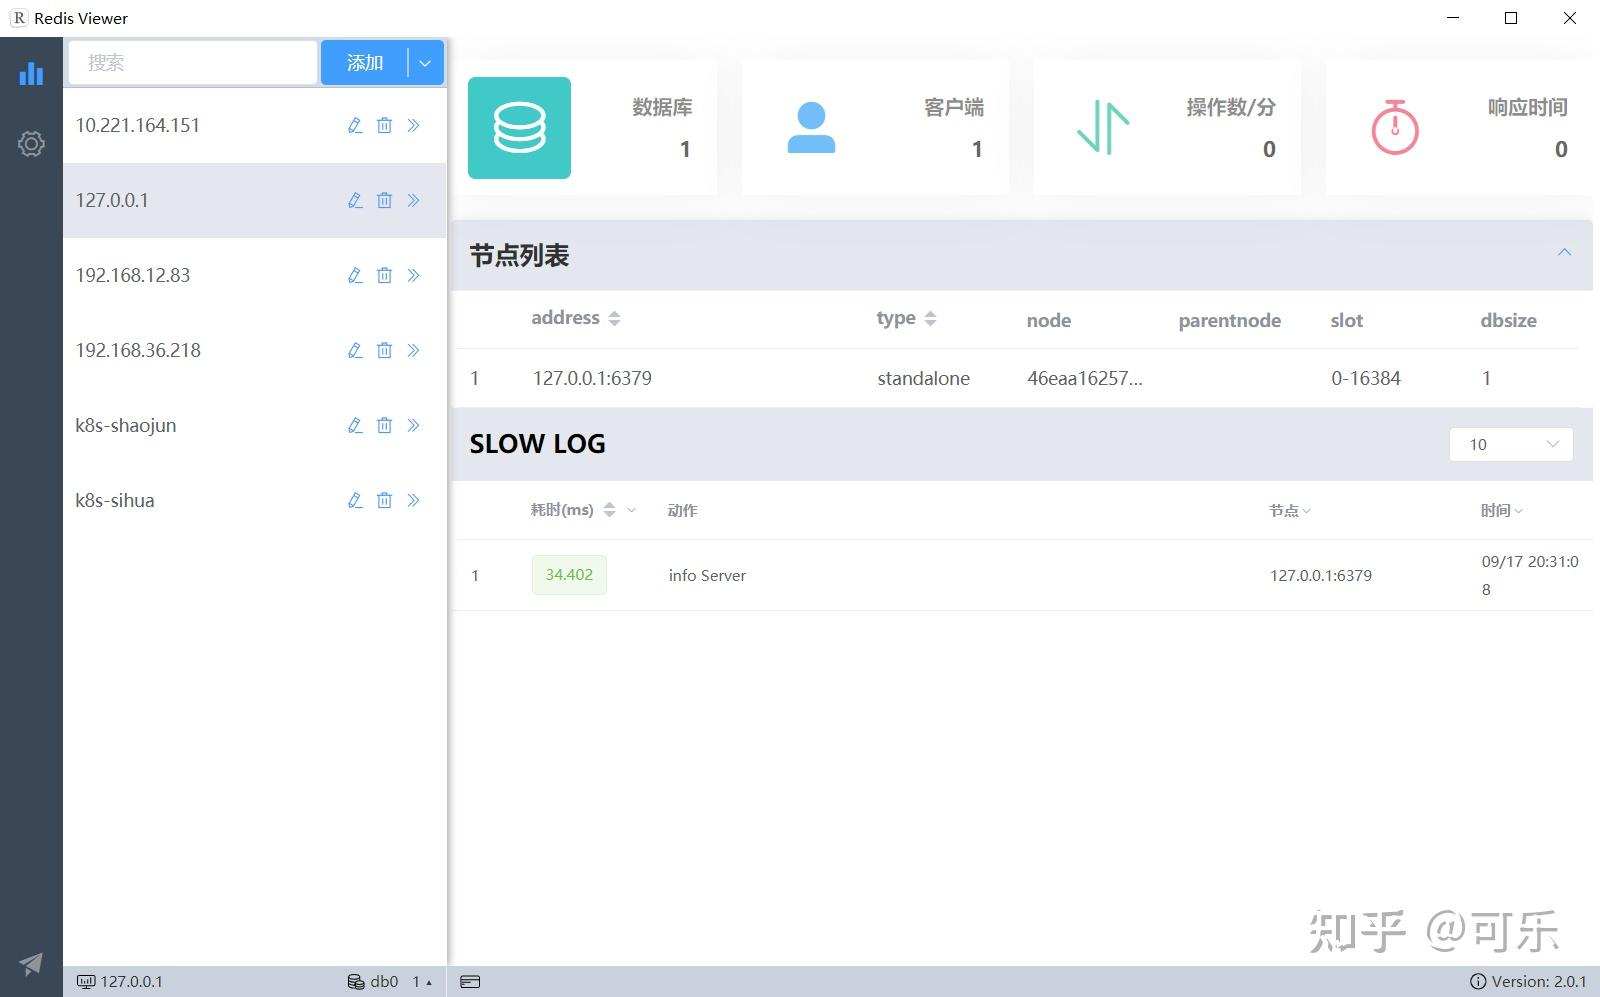Viewport: 1600px width, 997px height.
Task: Click the 09/17 20:31:08 timestamp
Action: click(1530, 576)
